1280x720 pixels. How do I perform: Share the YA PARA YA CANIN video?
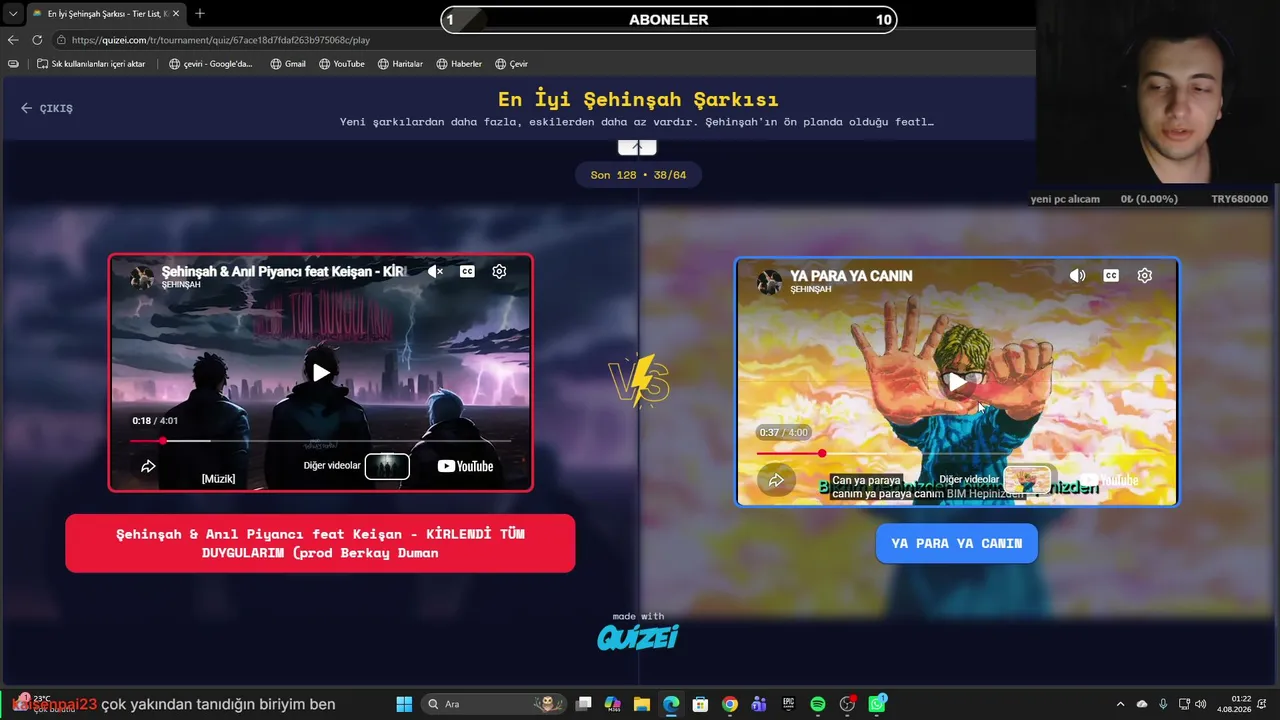[776, 480]
